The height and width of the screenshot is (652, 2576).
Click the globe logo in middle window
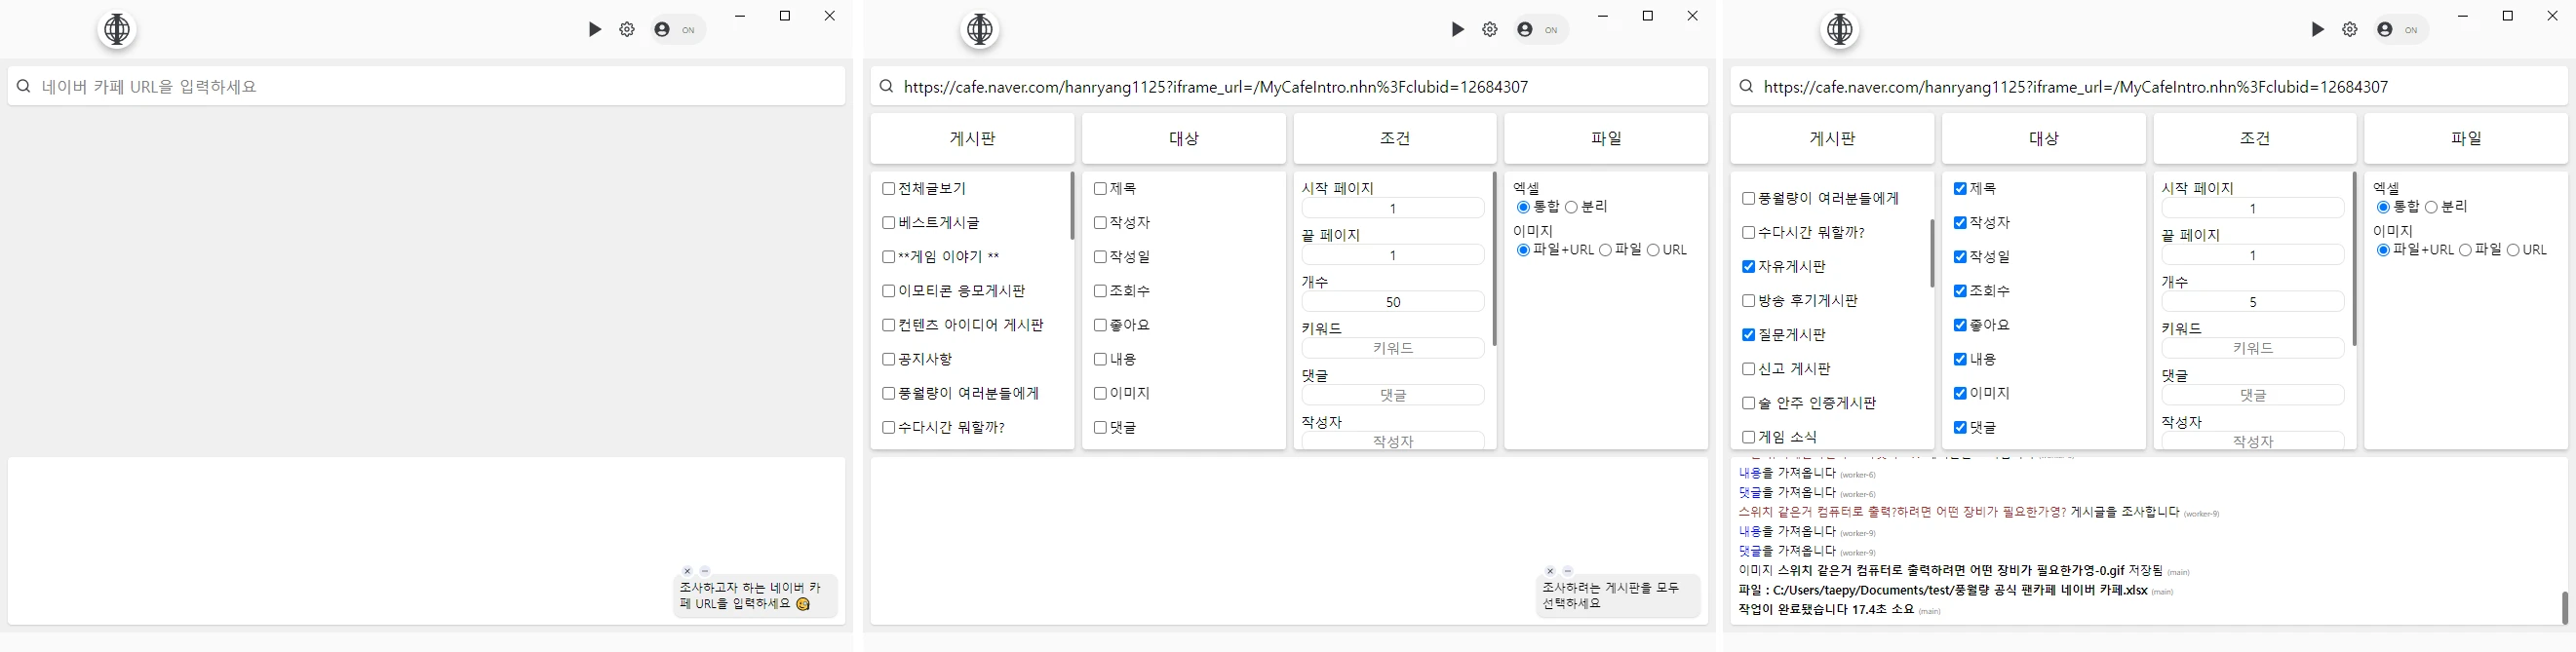tap(980, 30)
